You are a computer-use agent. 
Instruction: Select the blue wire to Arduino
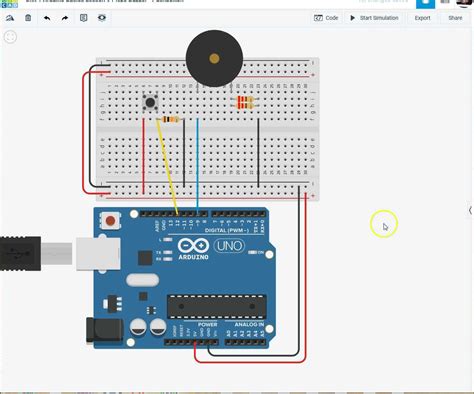[197, 167]
